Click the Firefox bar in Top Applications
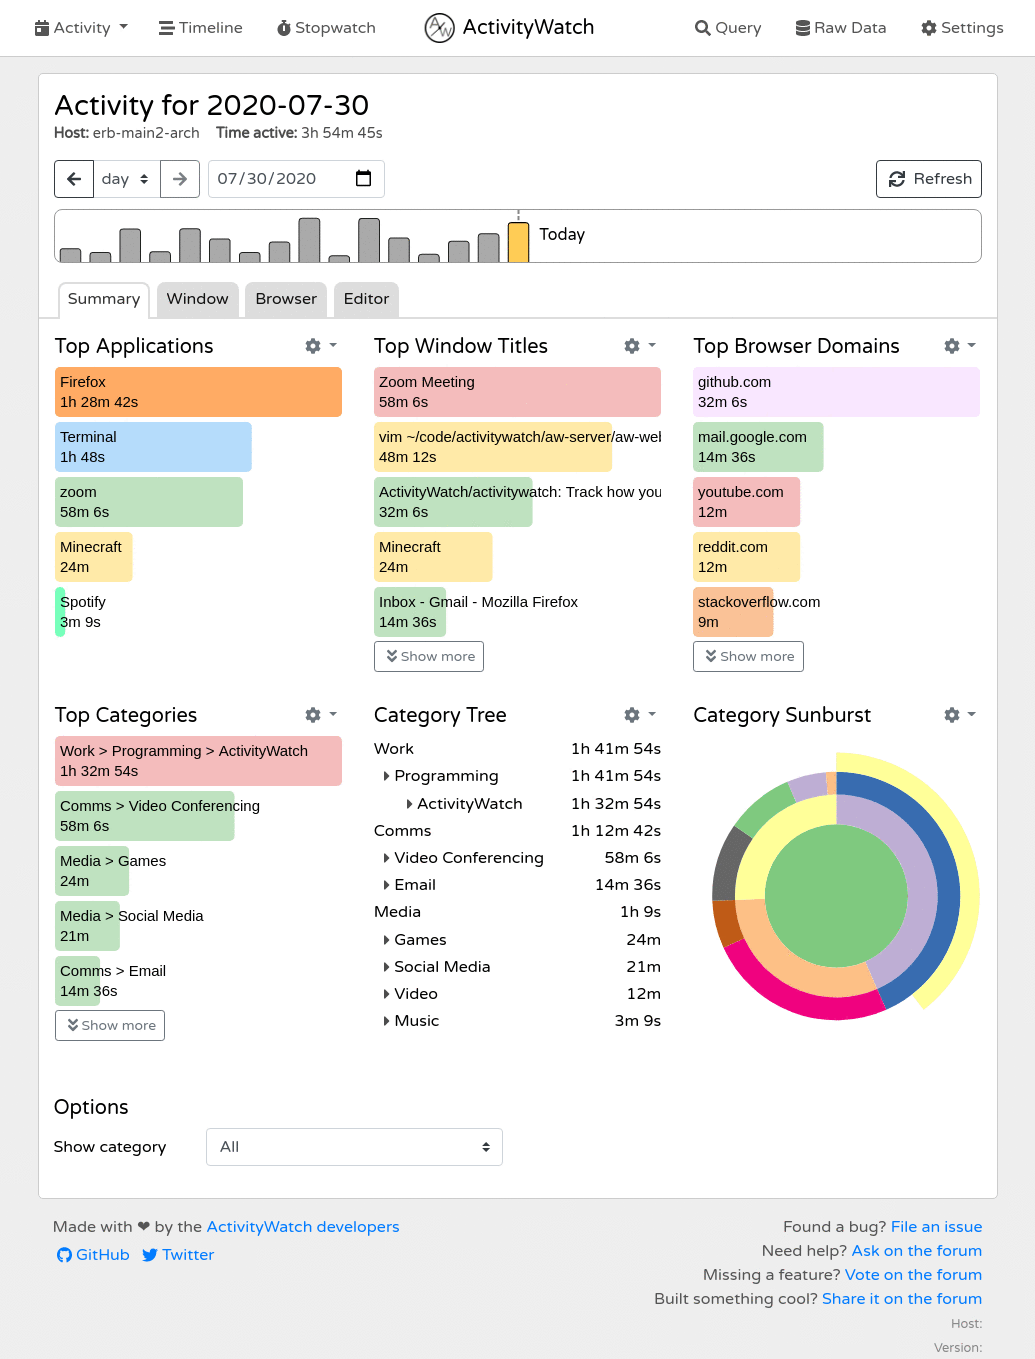1035x1359 pixels. point(197,391)
